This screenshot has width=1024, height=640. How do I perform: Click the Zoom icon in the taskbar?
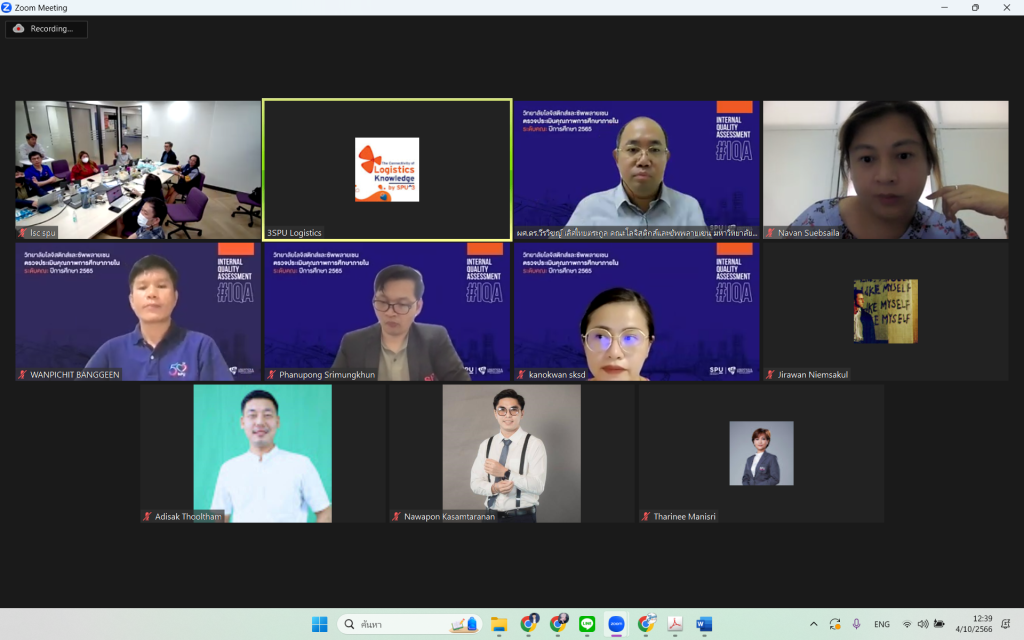click(616, 624)
